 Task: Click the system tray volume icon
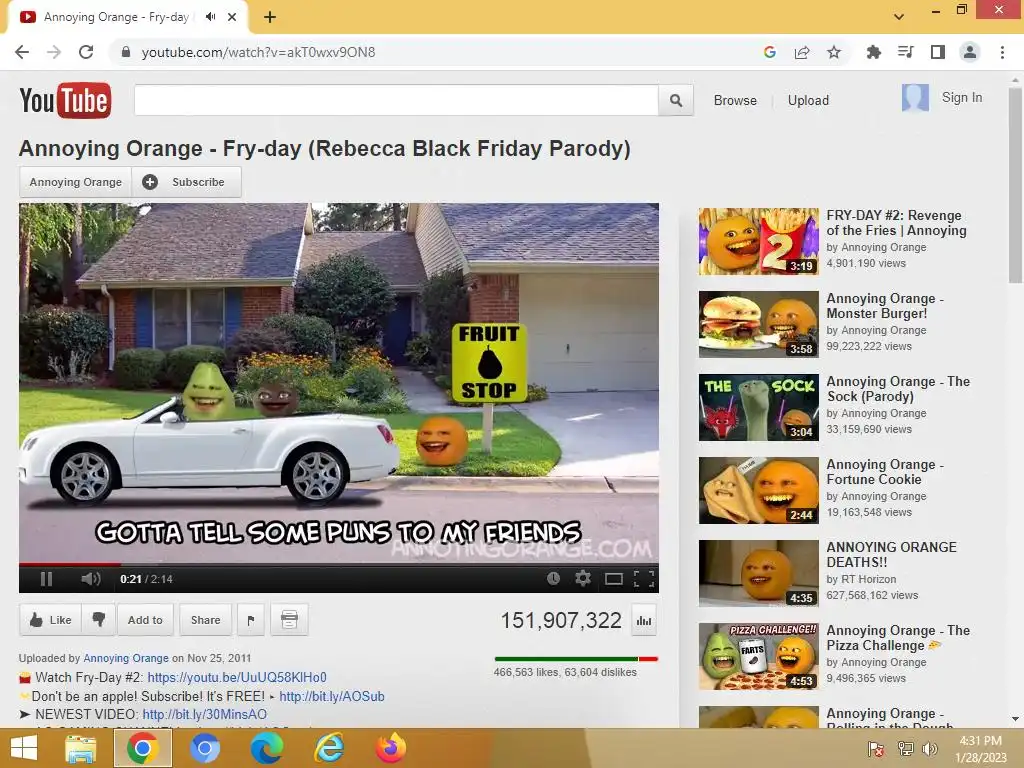click(930, 748)
